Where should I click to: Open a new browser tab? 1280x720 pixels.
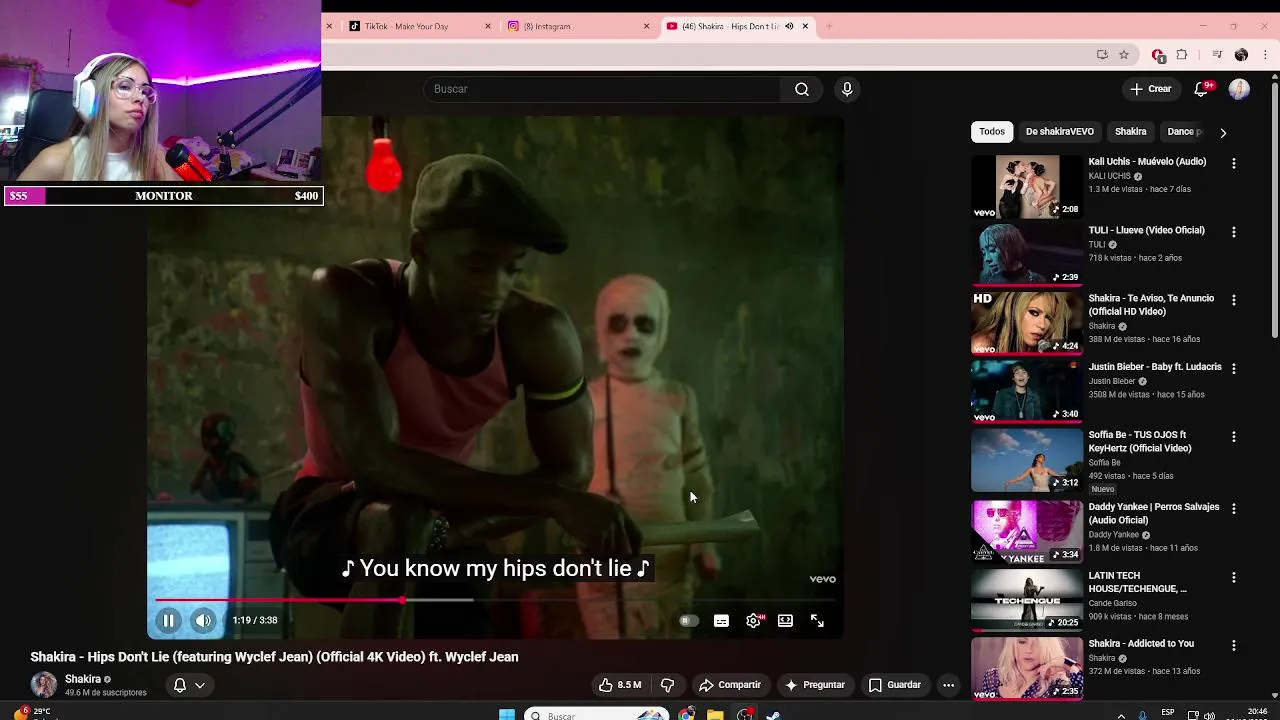tap(829, 26)
